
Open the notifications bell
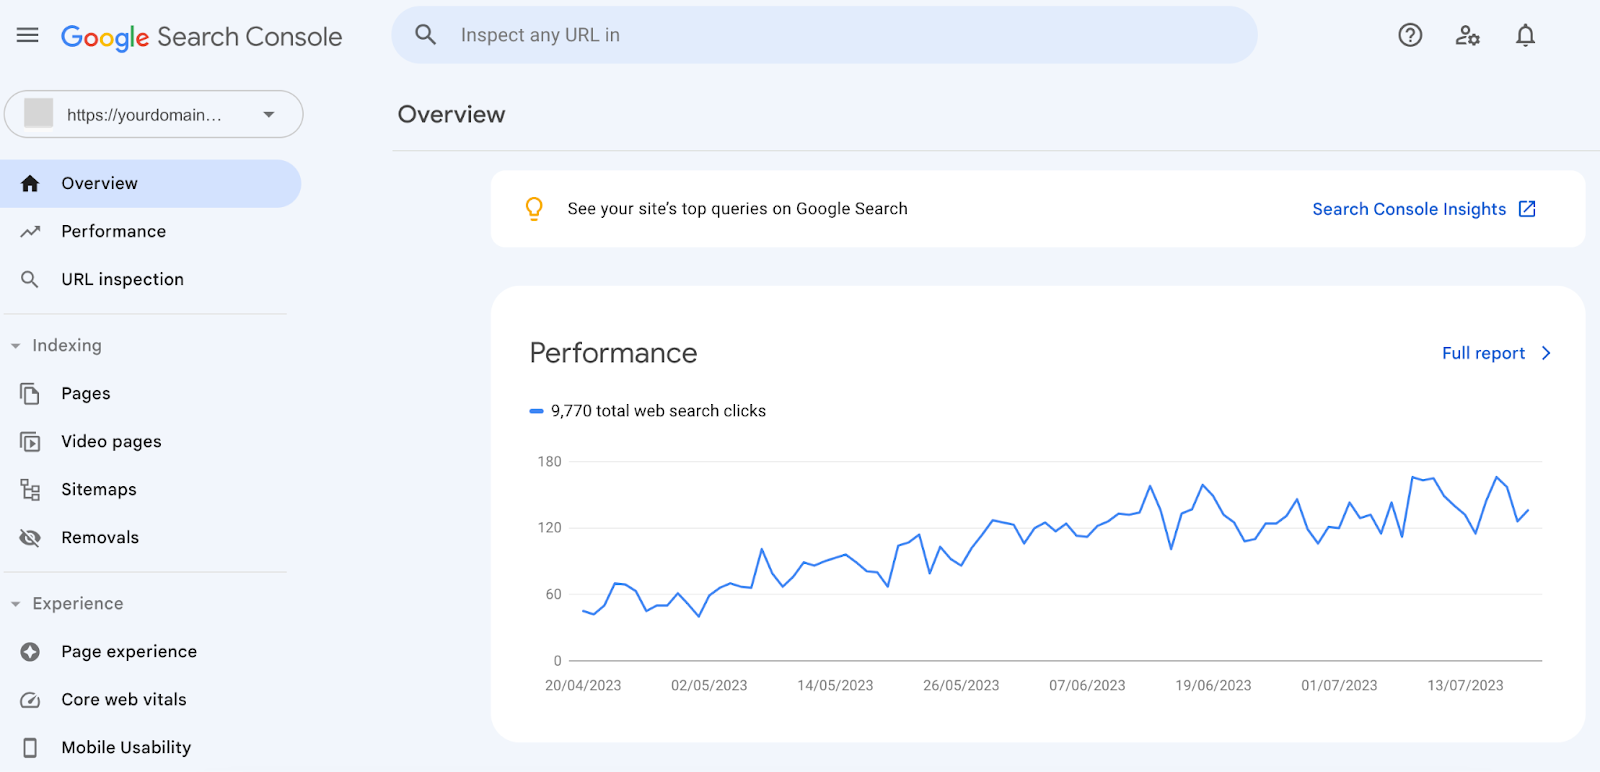pyautogui.click(x=1525, y=36)
